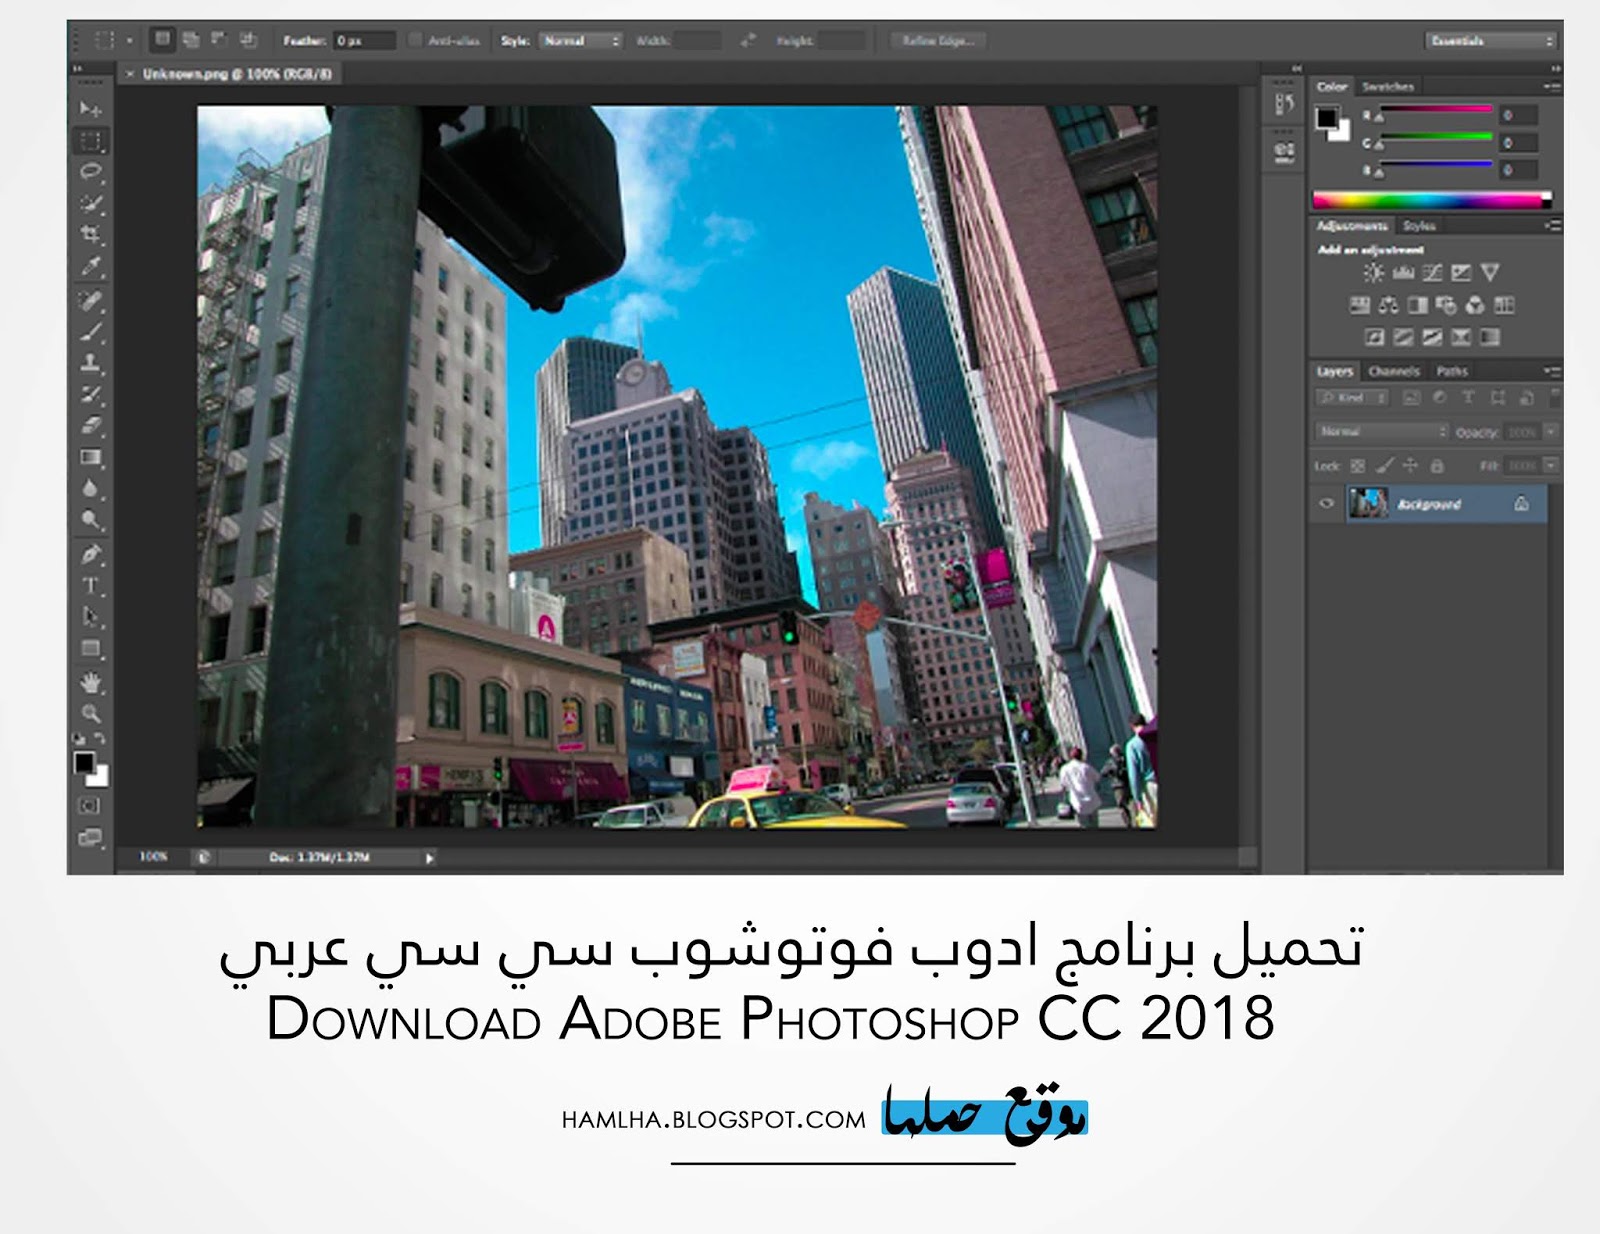
Task: Select the Rectangle shape tool
Action: pos(91,648)
